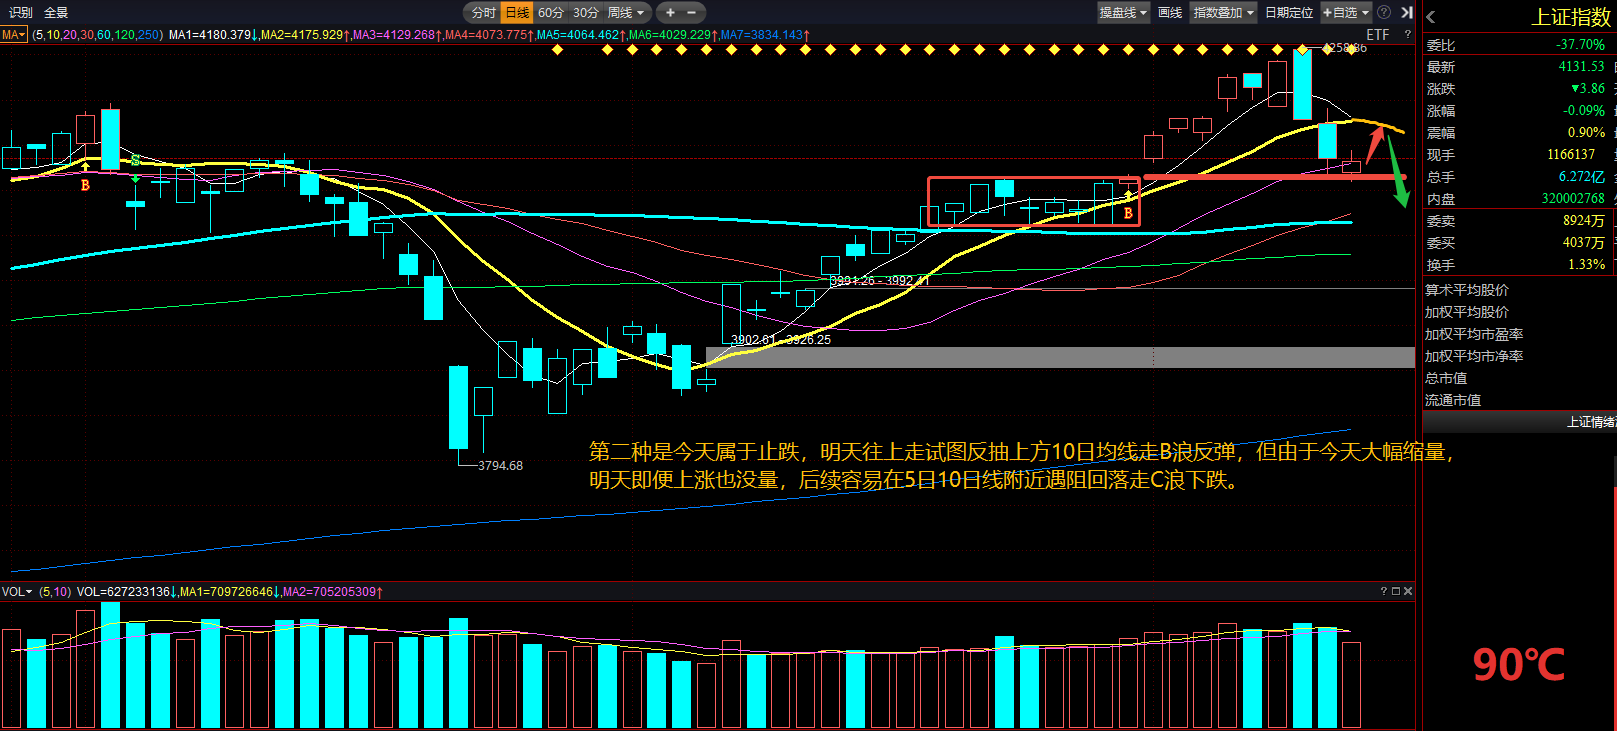This screenshot has height=731, width=1617.
Task: Open the 全景 panorama view
Action: [56, 12]
